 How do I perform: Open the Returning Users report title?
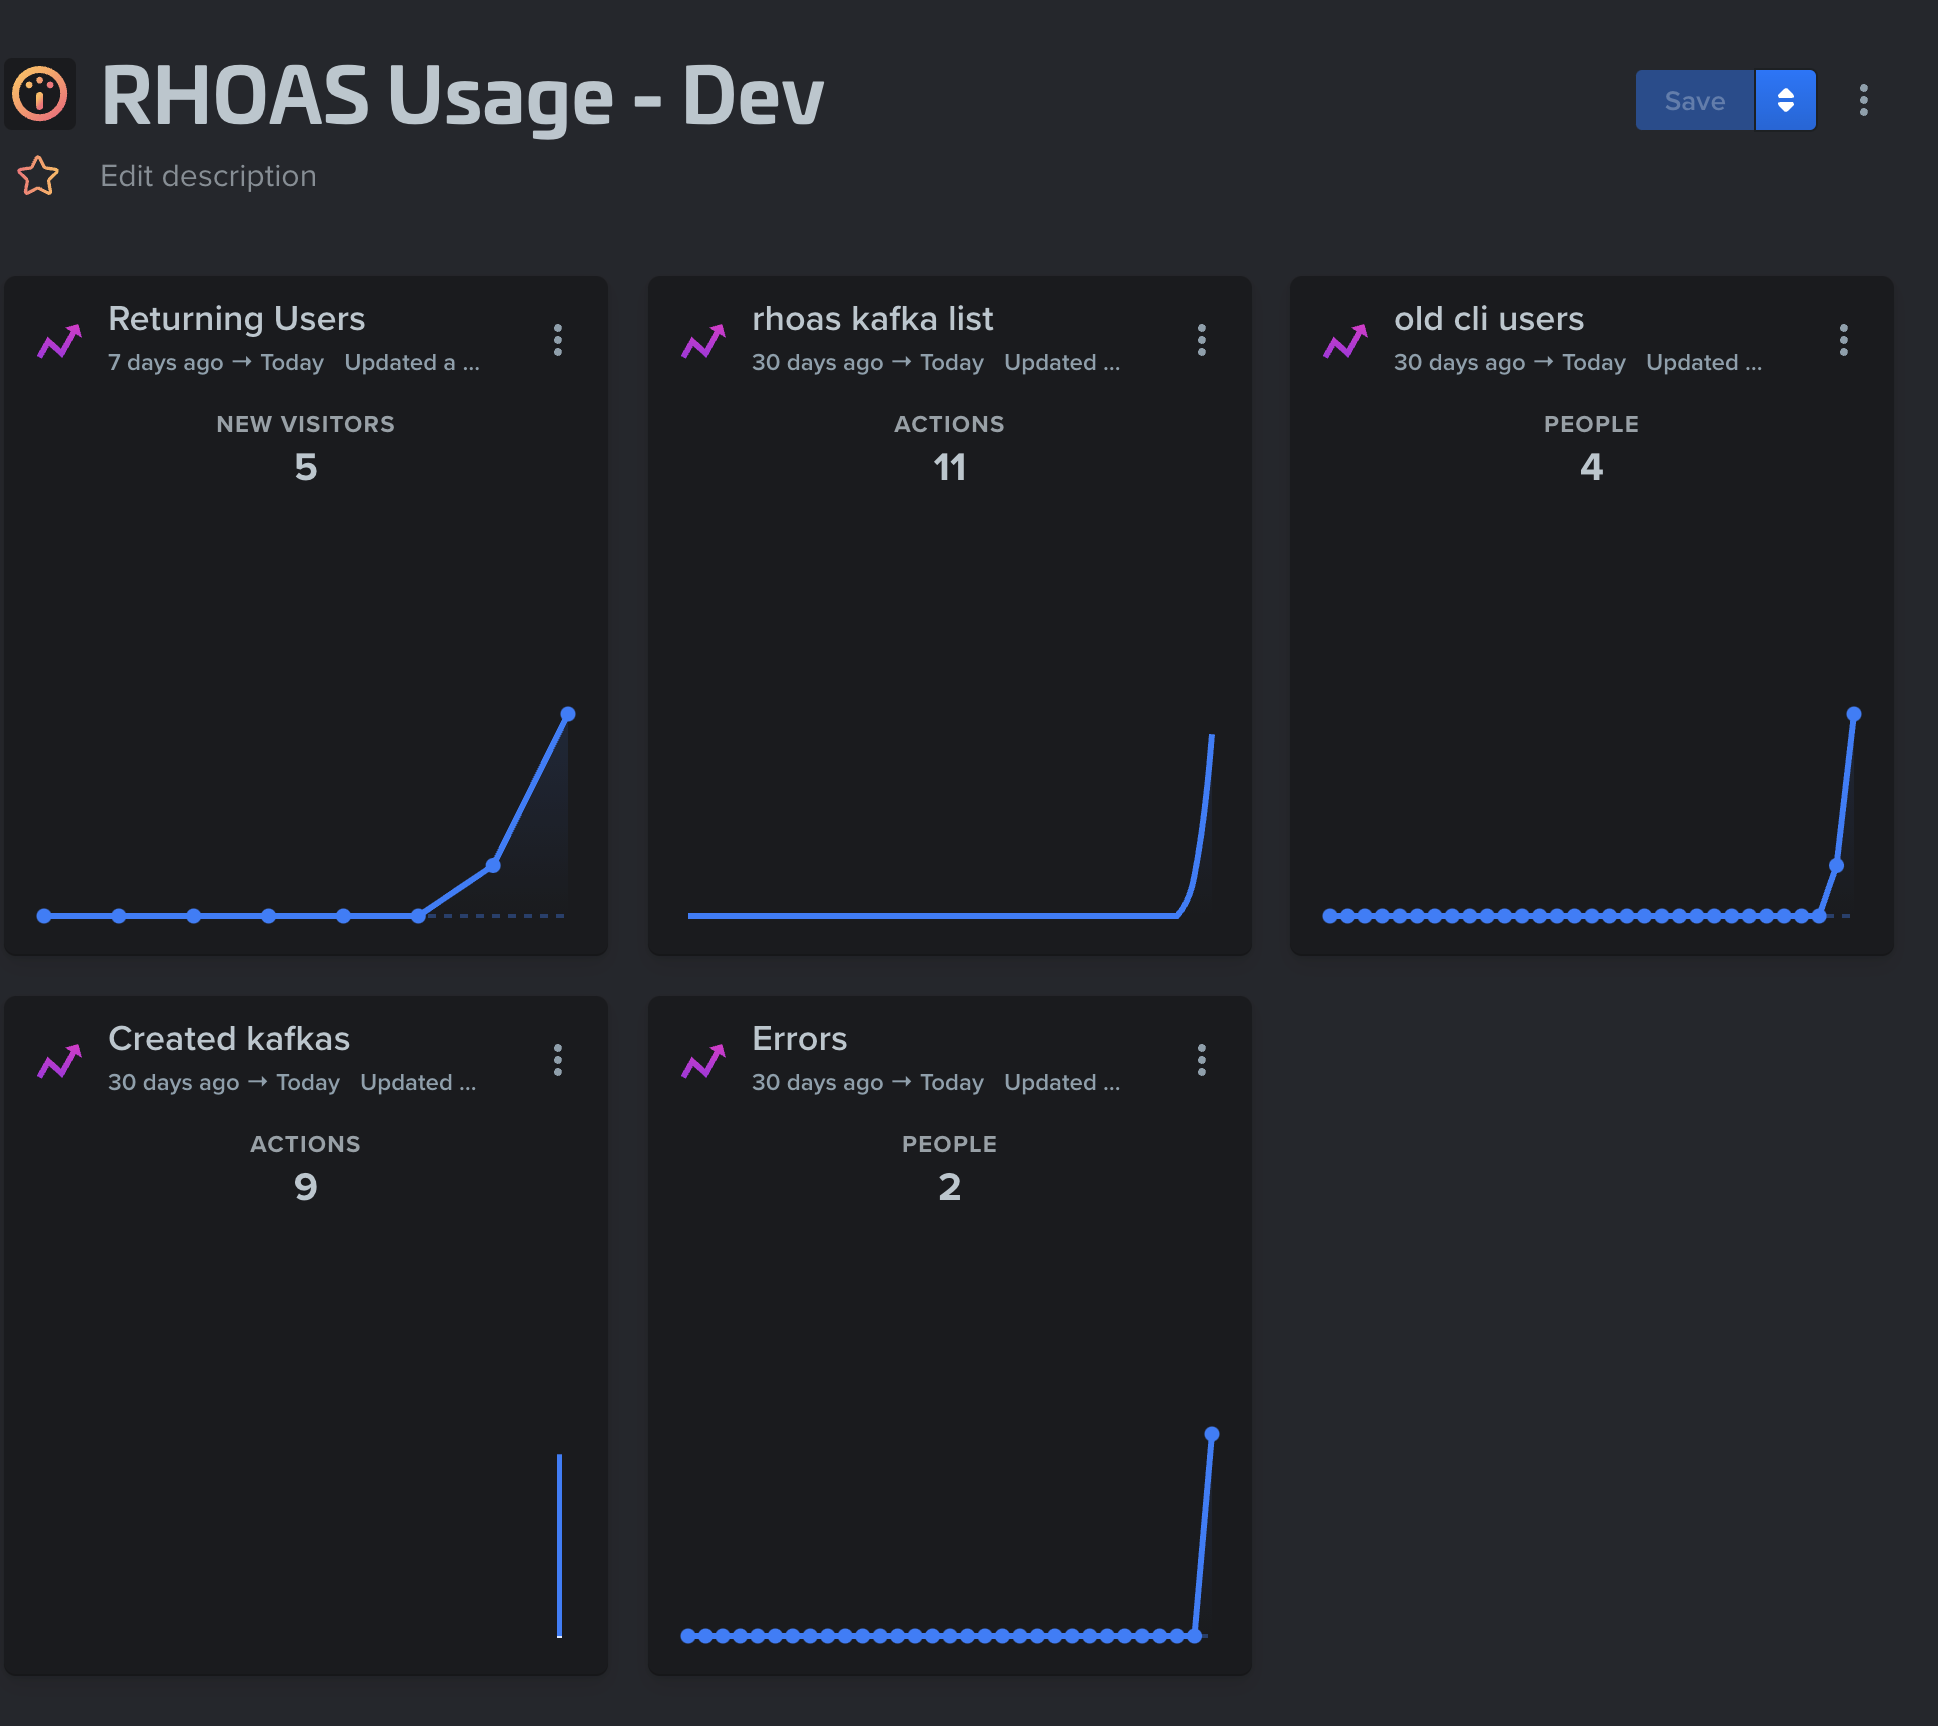(x=236, y=319)
